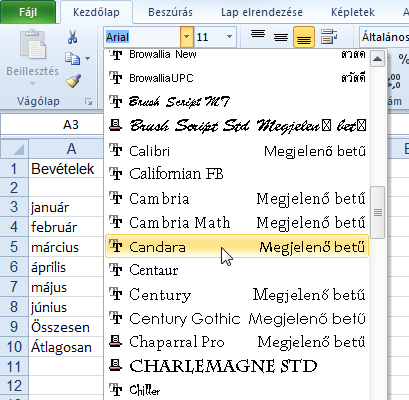Viewport: 409px width, 400px height.
Task: Click cell containing Összesen
Action: click(66, 327)
